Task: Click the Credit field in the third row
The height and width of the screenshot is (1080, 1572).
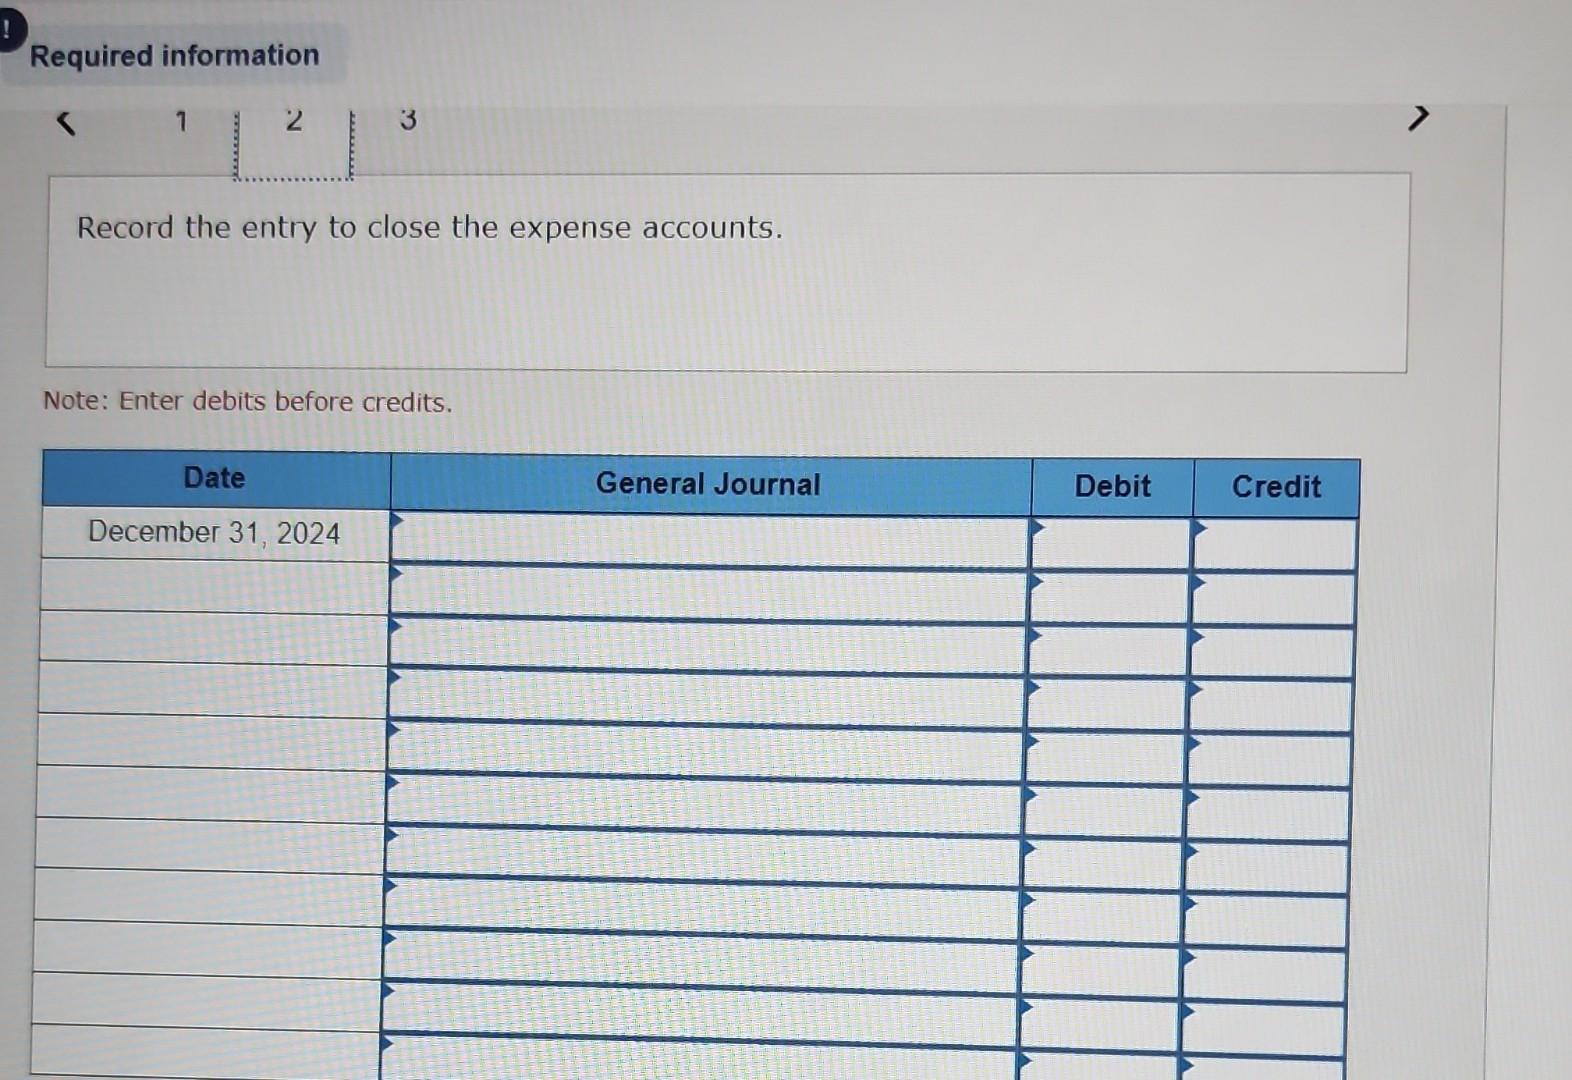Action: (x=1272, y=653)
